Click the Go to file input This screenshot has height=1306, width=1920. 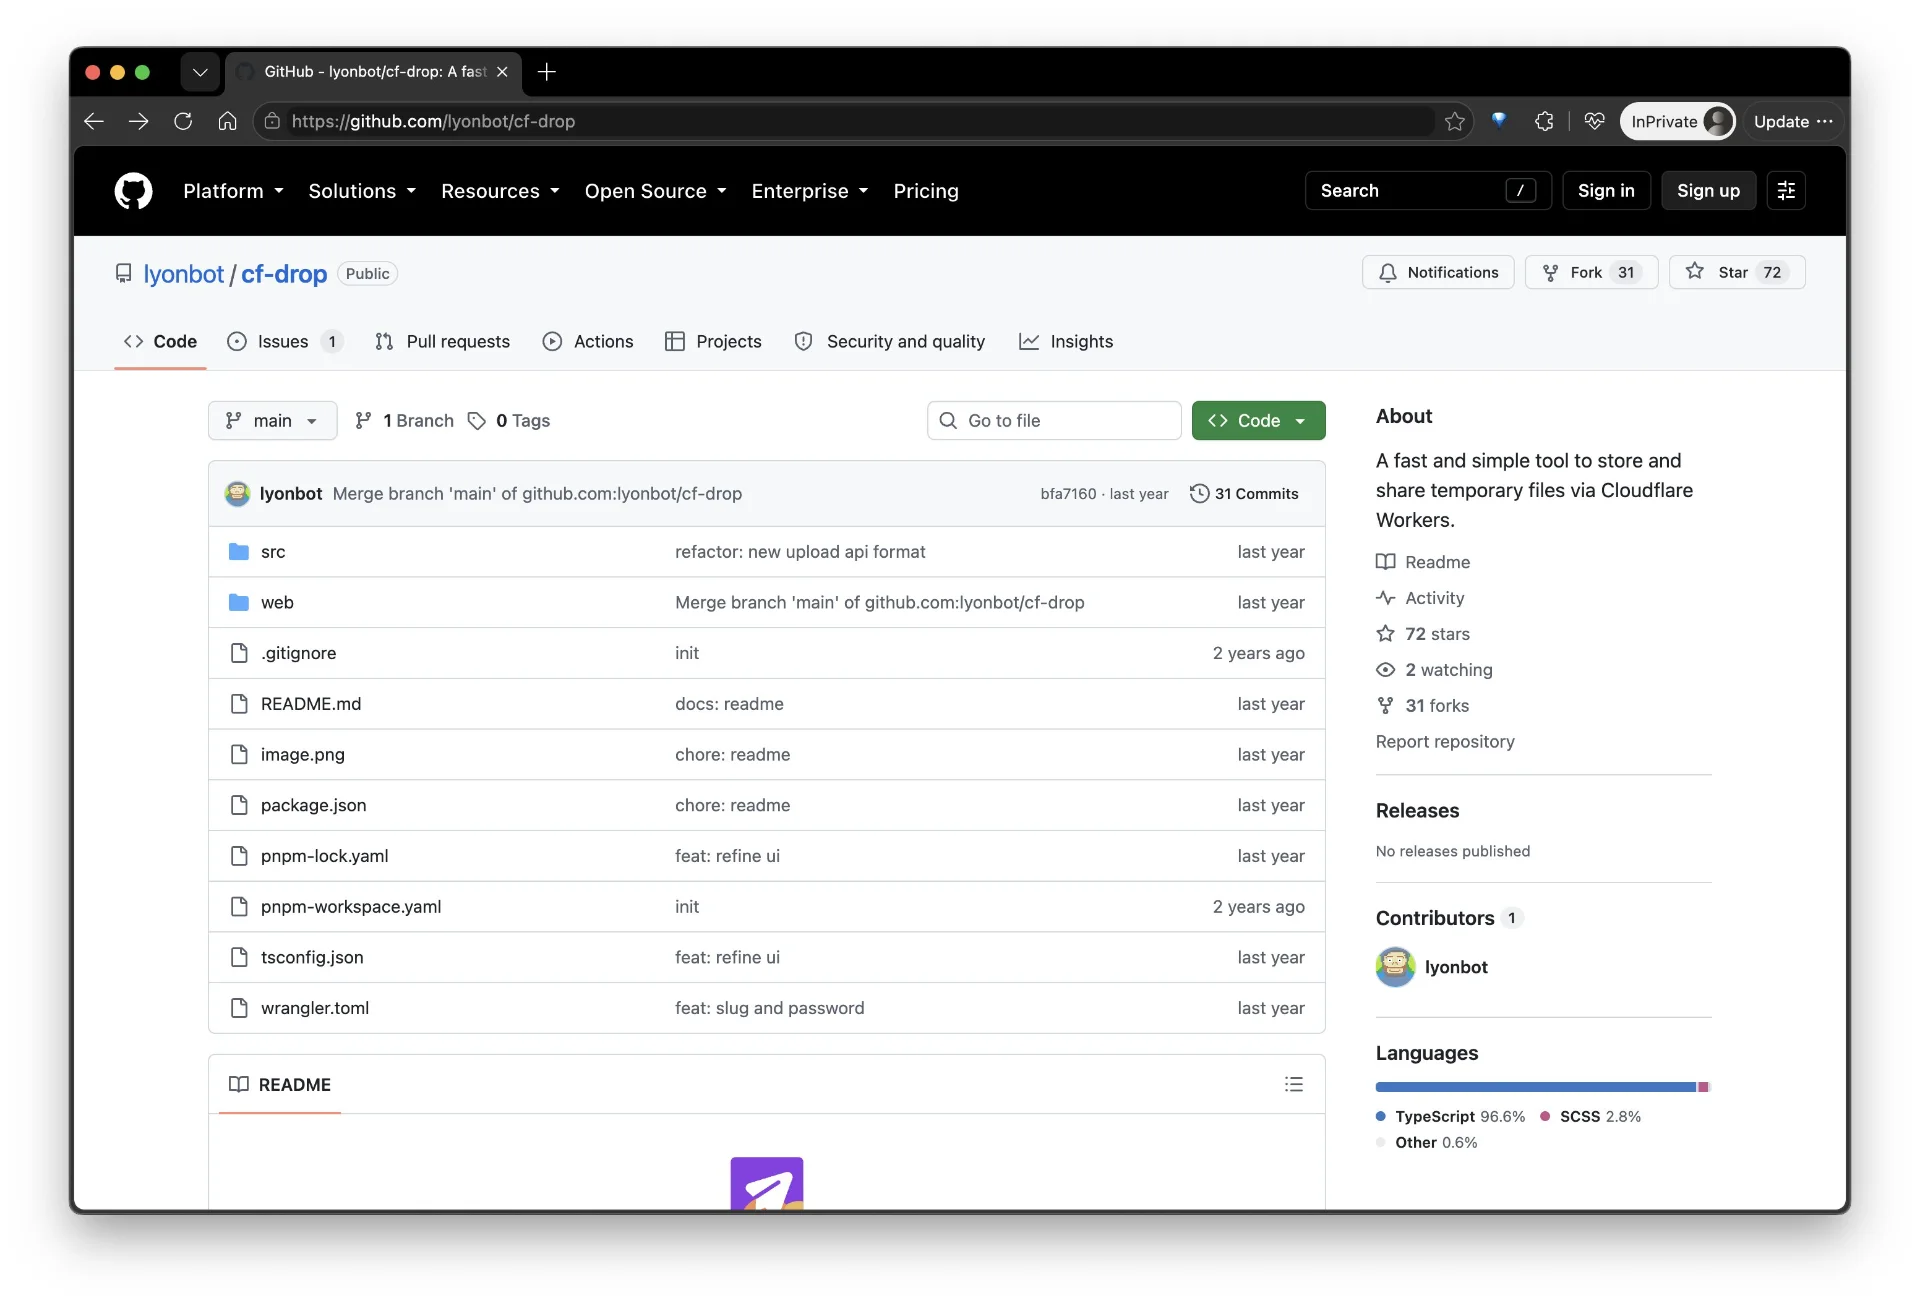pyautogui.click(x=1054, y=421)
